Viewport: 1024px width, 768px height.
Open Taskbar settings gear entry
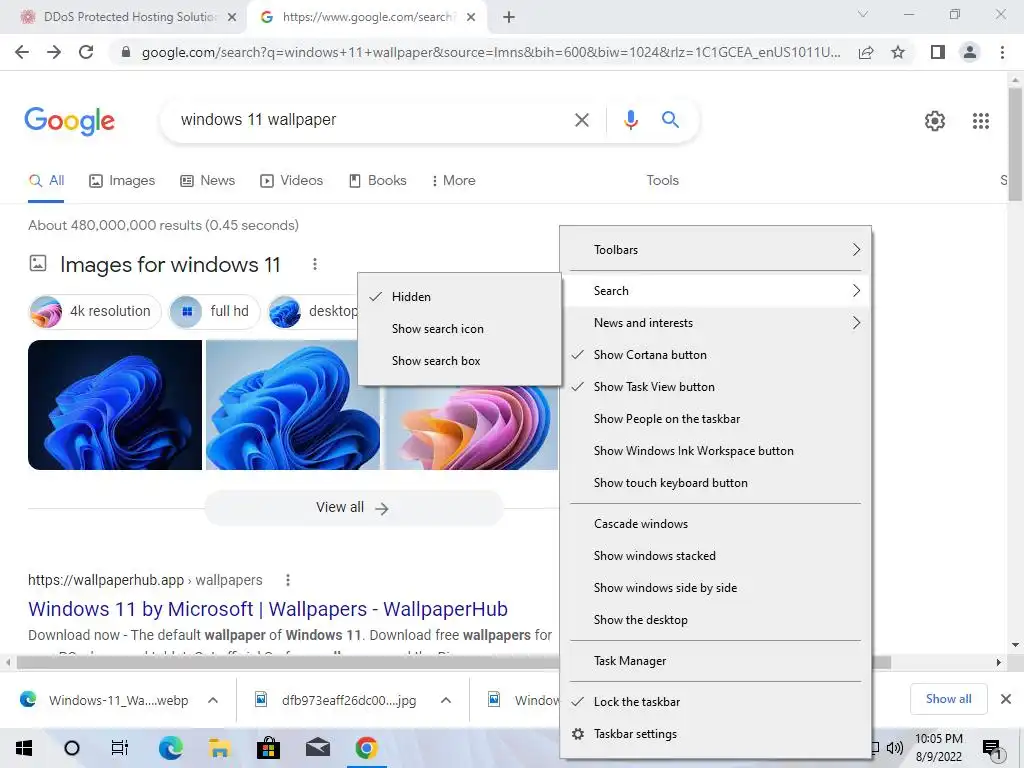pyautogui.click(x=716, y=734)
